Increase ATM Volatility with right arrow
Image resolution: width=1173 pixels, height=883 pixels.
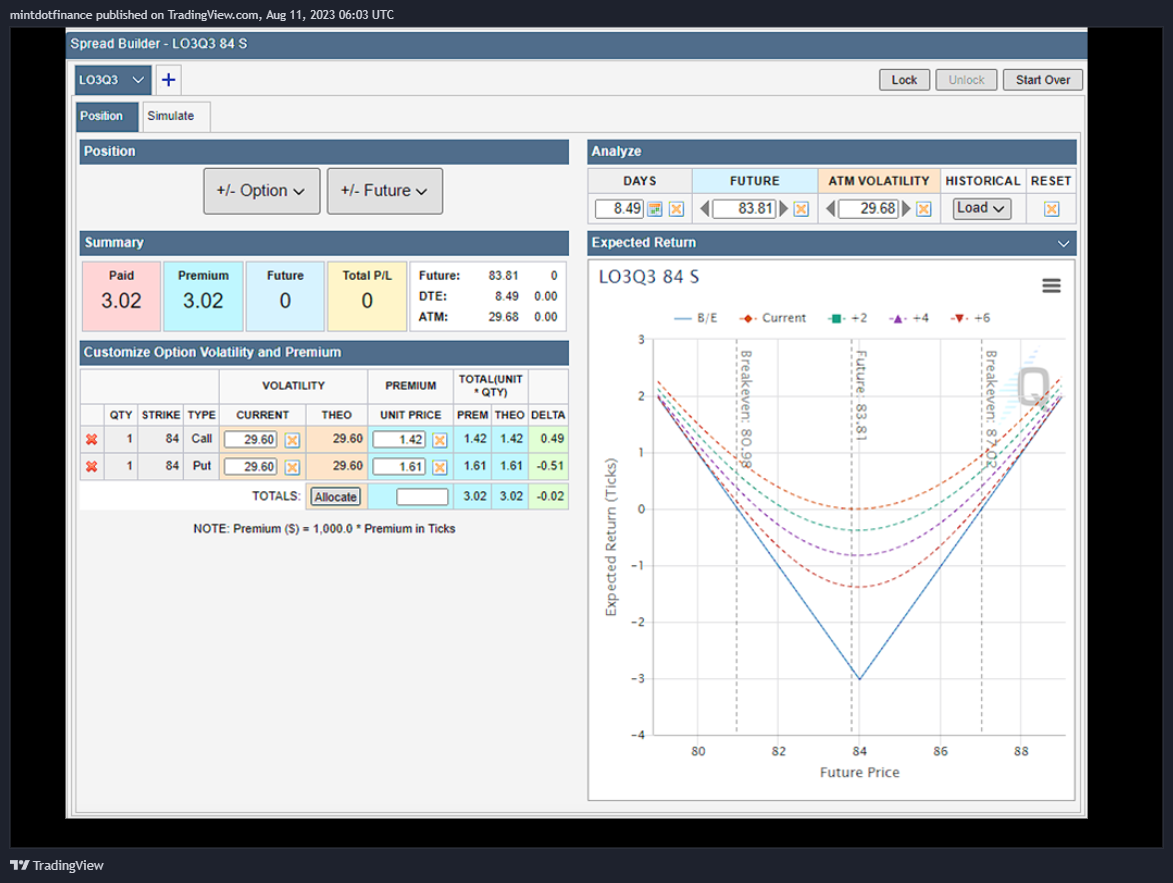(x=906, y=209)
